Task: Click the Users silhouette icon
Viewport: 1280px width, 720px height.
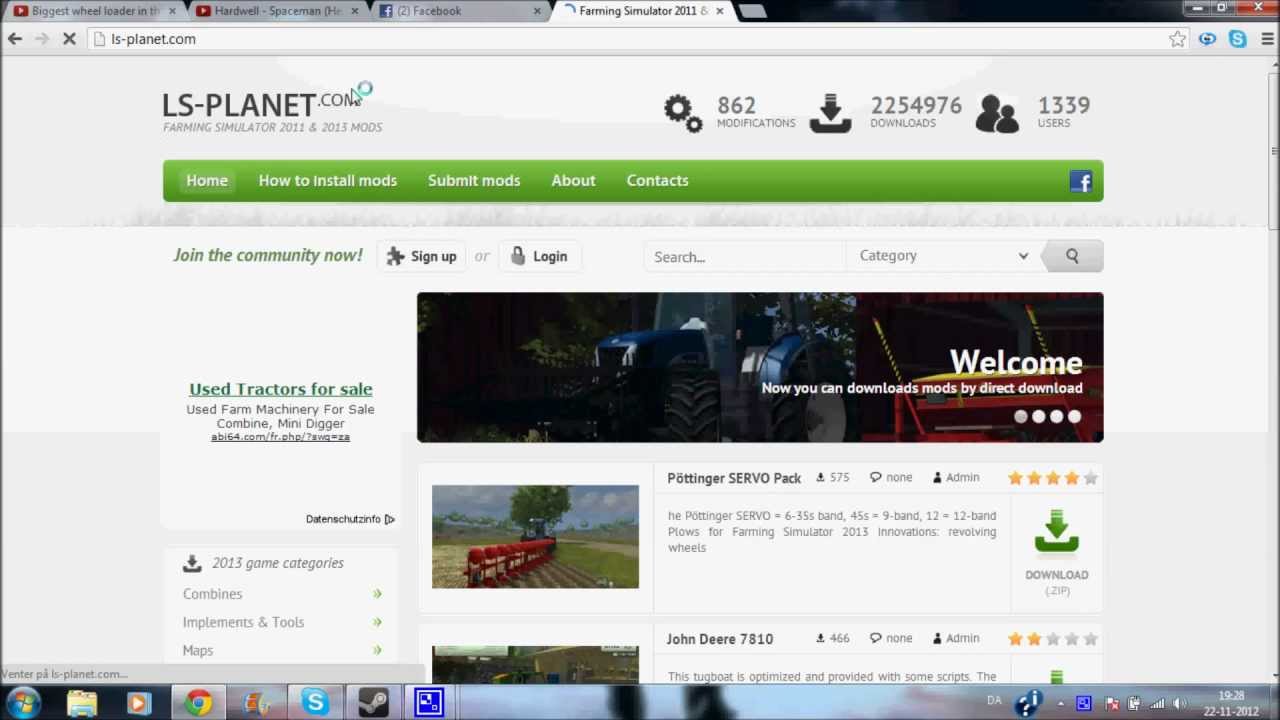Action: tap(997, 113)
